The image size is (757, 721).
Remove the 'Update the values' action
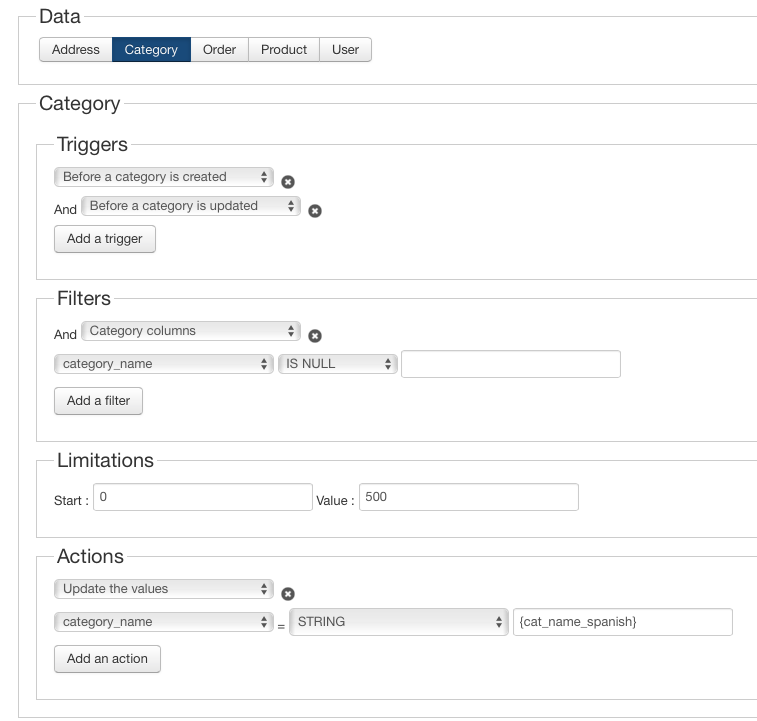pos(288,594)
